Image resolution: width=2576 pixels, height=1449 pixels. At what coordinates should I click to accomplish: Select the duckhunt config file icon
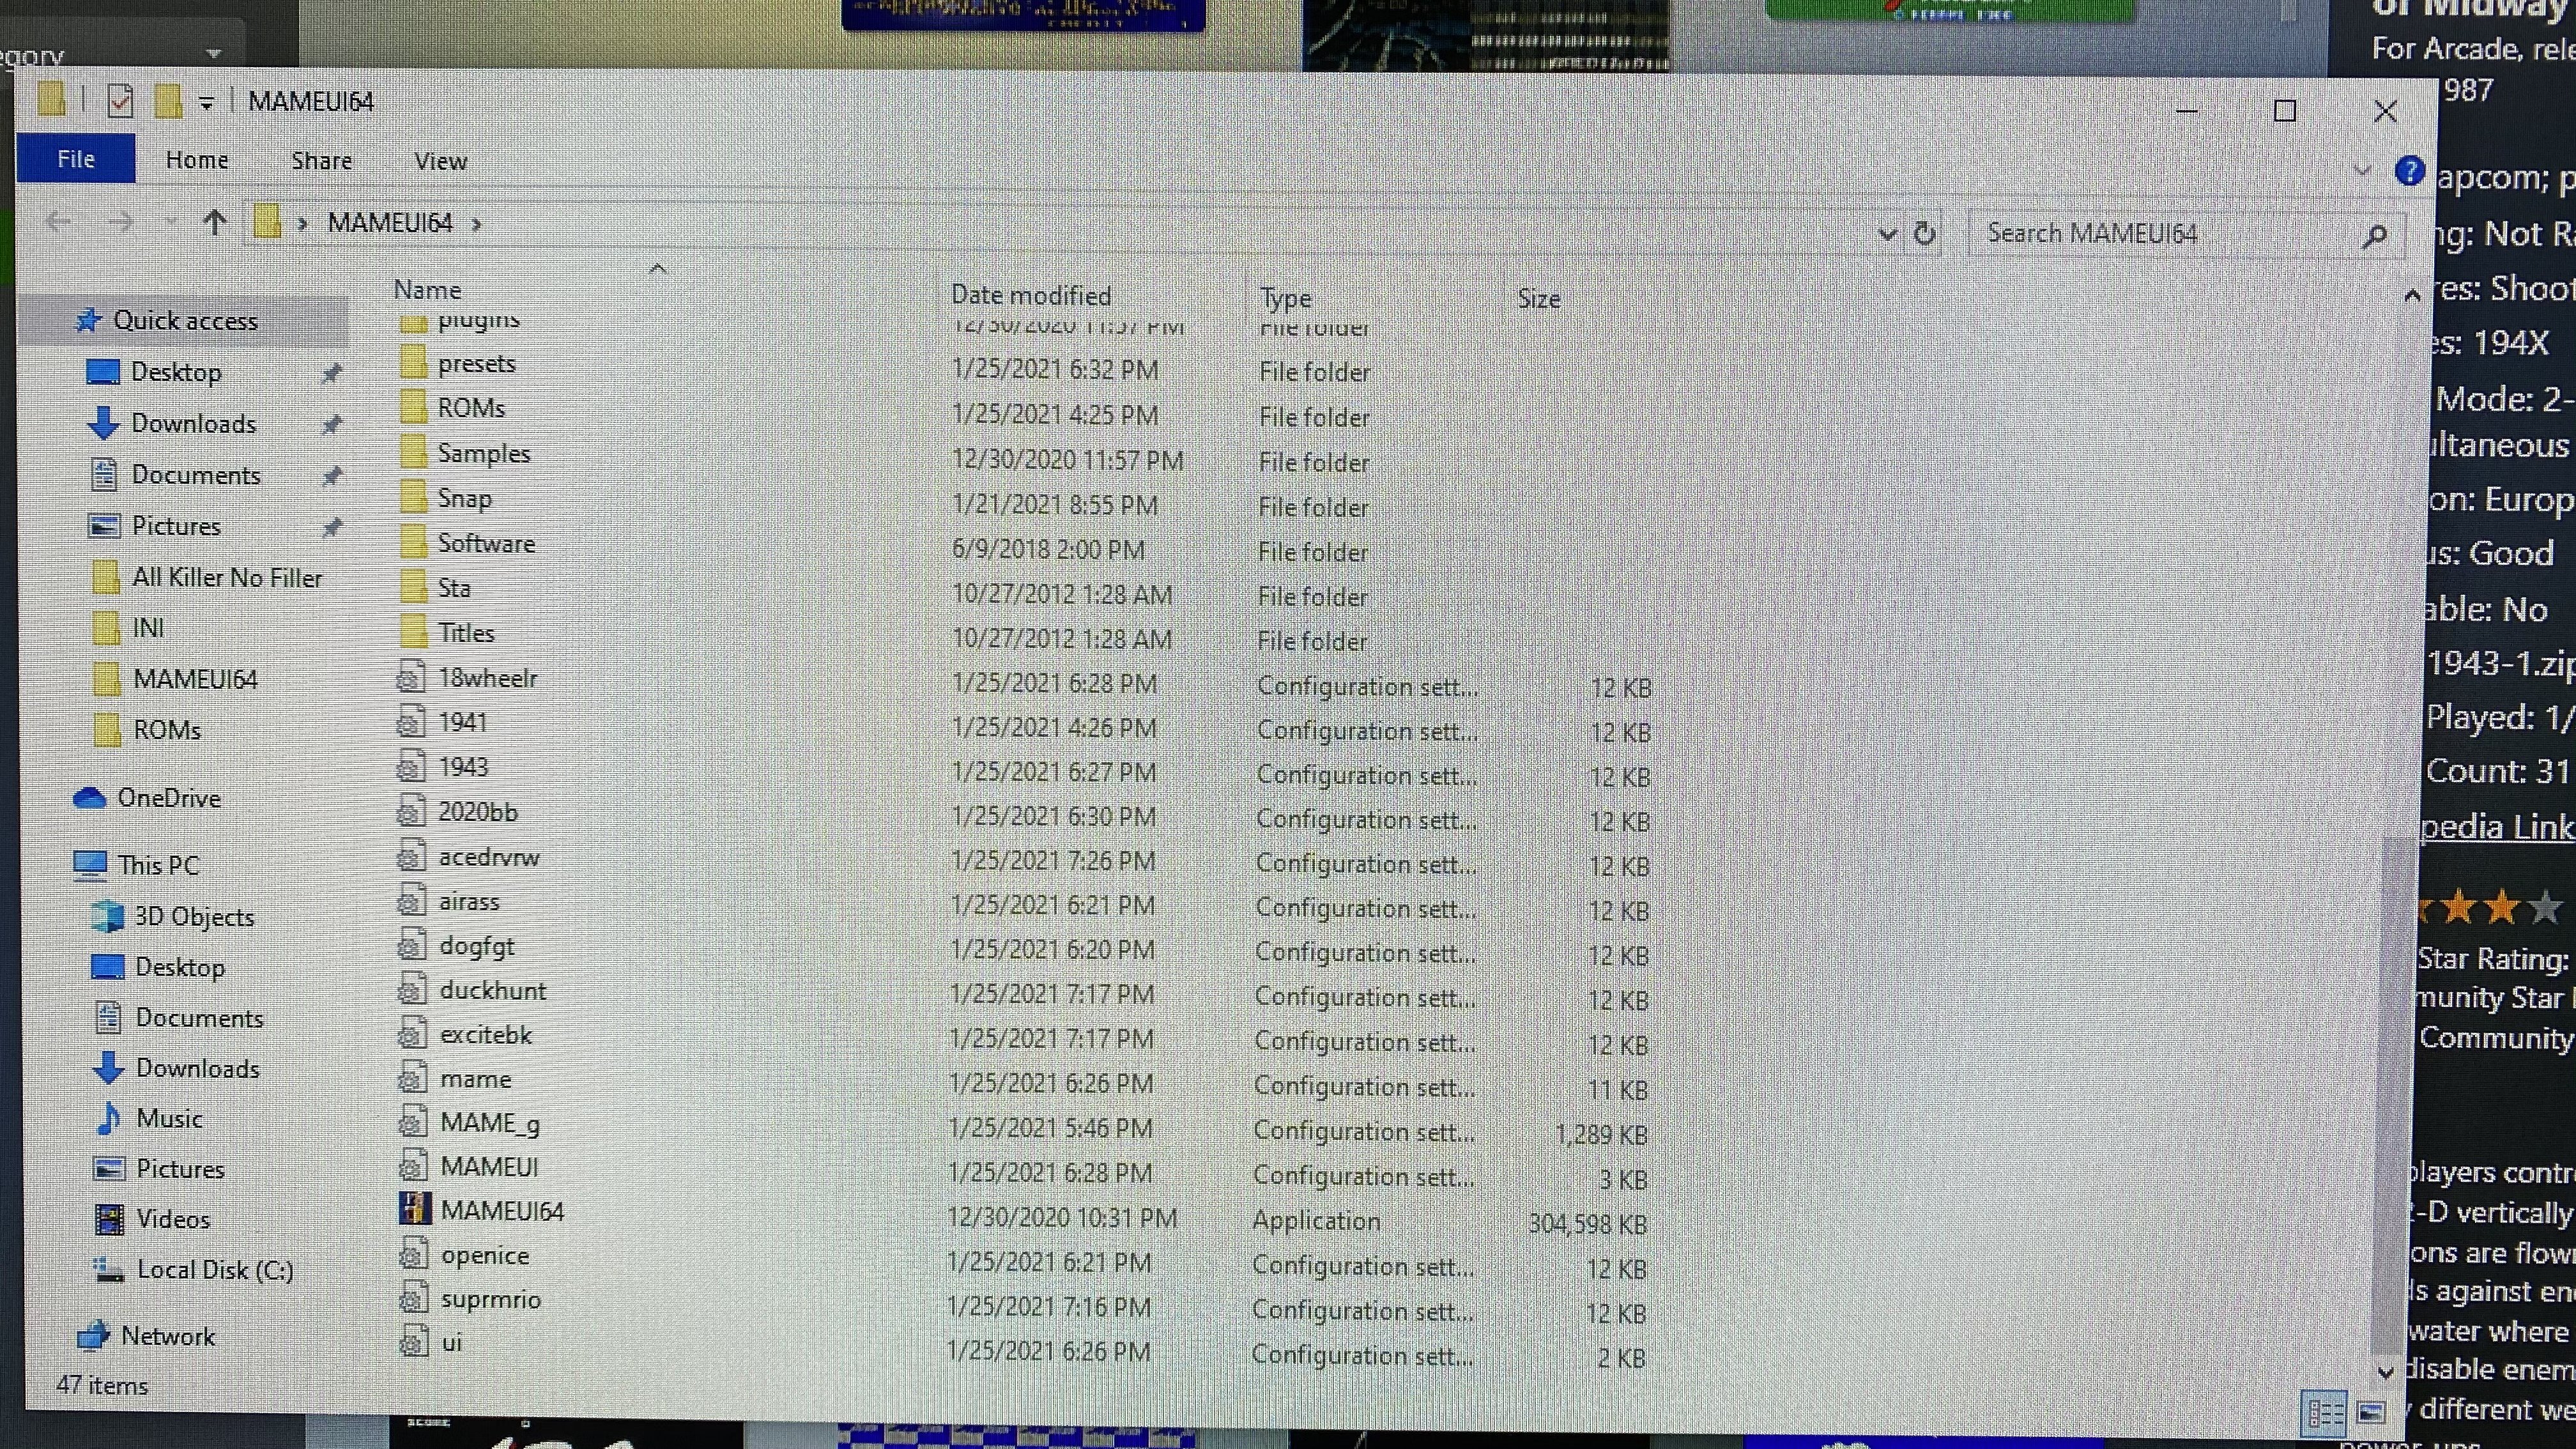click(x=412, y=990)
